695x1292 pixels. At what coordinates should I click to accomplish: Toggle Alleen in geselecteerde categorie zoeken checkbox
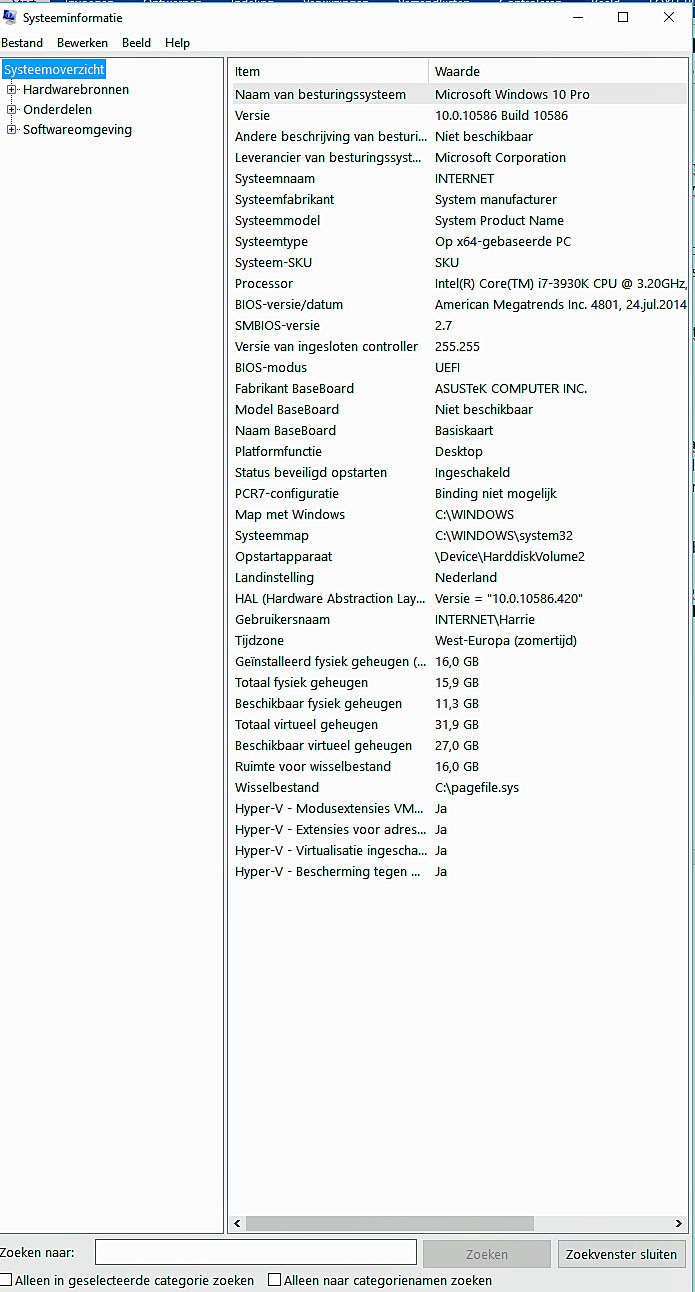[6, 1280]
